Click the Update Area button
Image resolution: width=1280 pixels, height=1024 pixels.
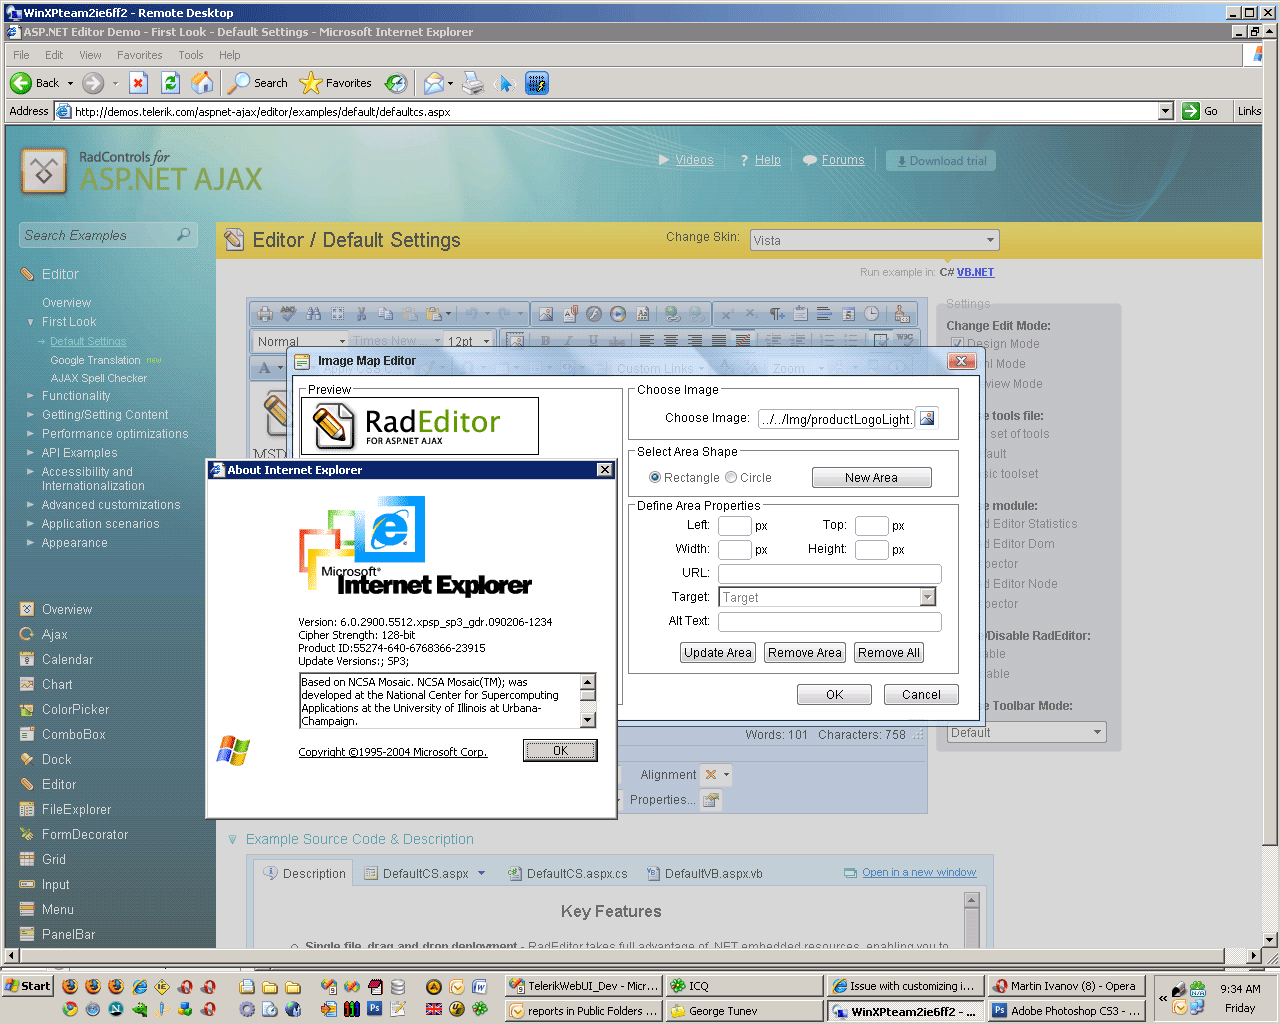point(718,653)
